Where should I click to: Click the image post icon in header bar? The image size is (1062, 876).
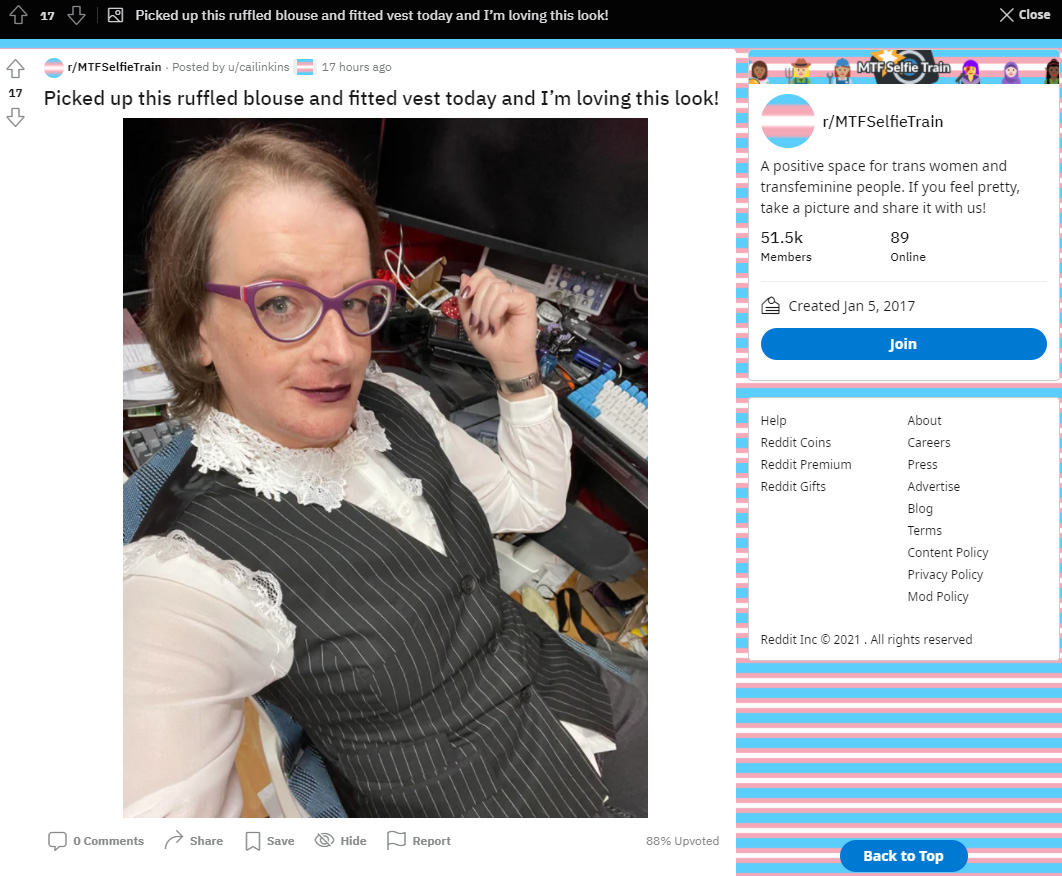coord(116,15)
